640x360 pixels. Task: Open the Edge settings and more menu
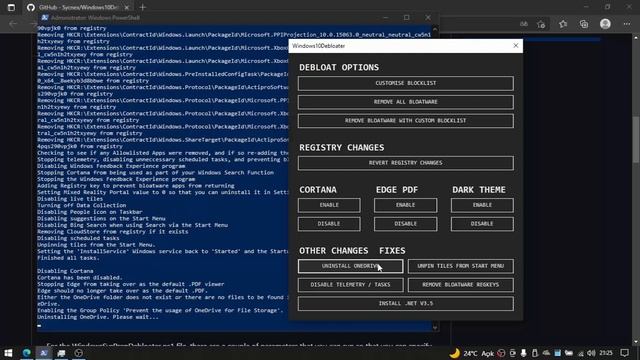[x=627, y=24]
